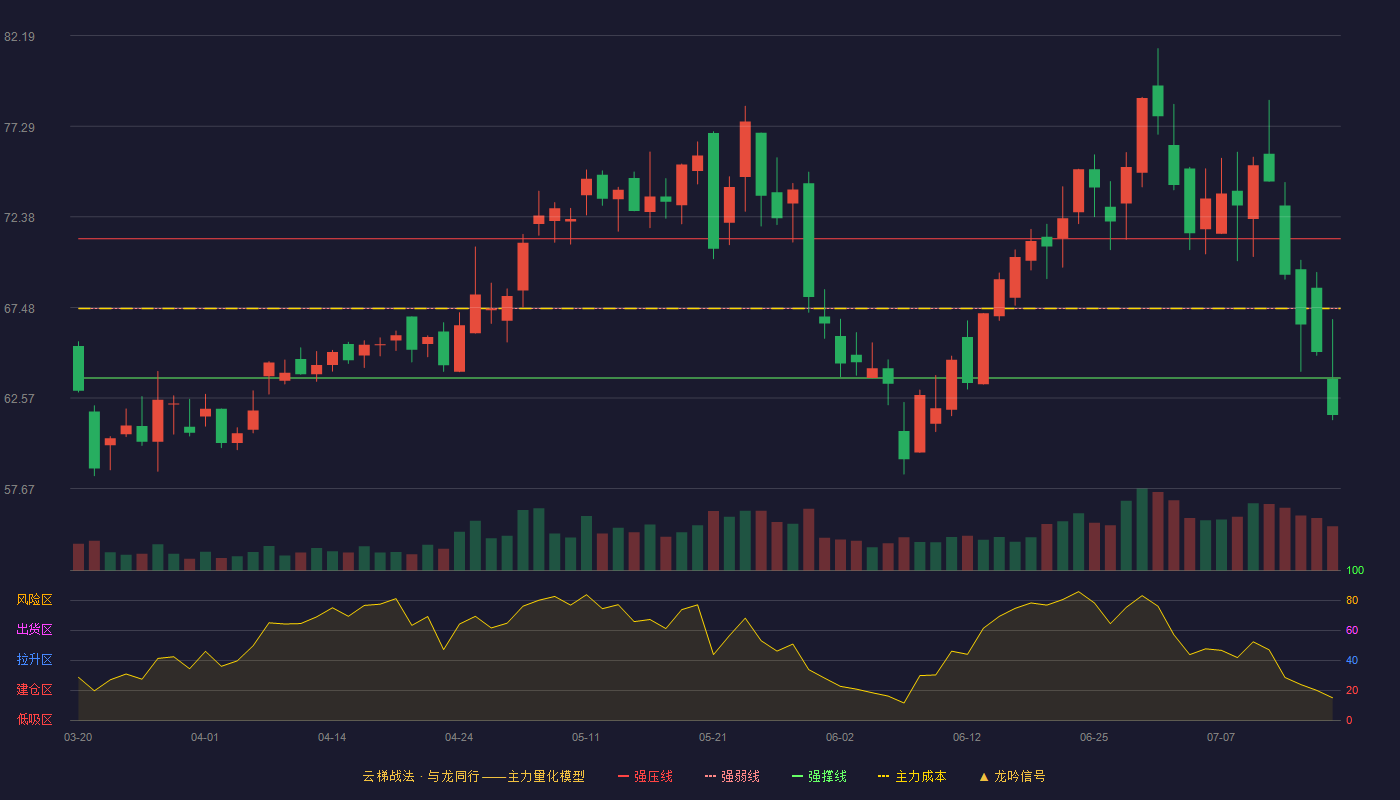
Task: Click the 04-24 date label
Action: [x=459, y=737]
